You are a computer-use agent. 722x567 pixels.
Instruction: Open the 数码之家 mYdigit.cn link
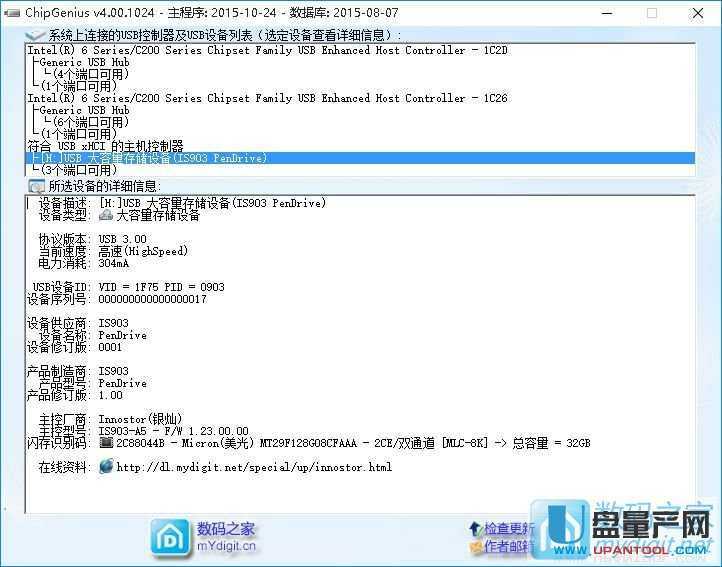click(x=226, y=537)
